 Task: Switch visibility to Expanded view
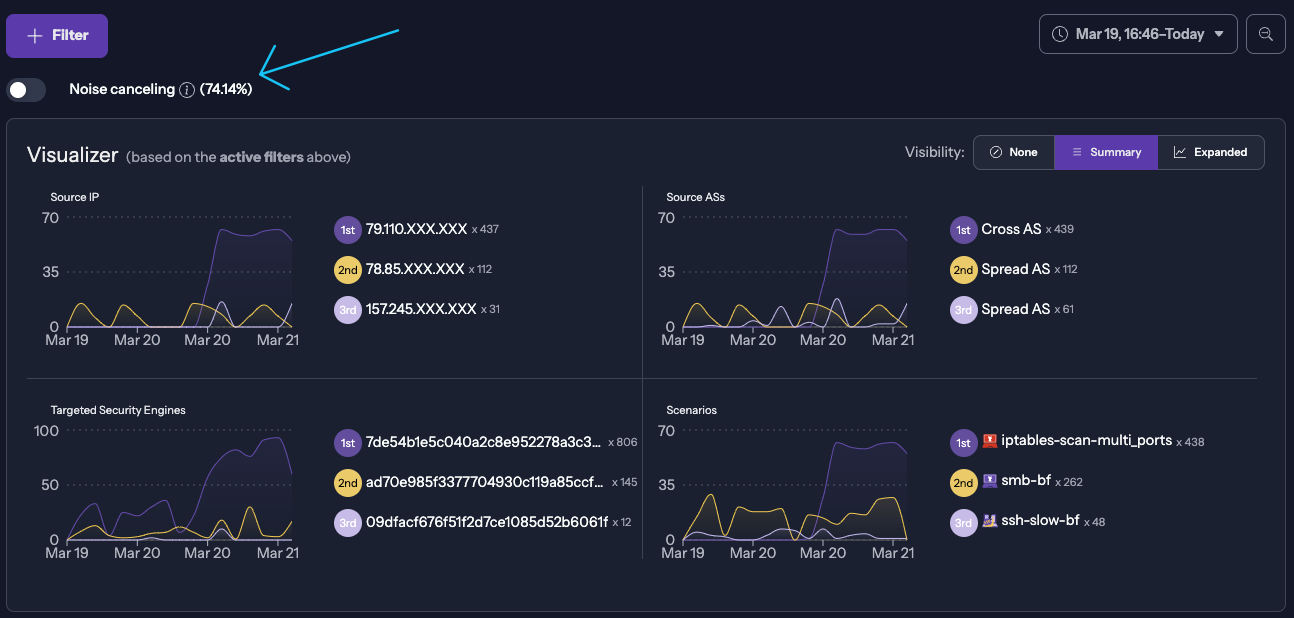[1210, 152]
